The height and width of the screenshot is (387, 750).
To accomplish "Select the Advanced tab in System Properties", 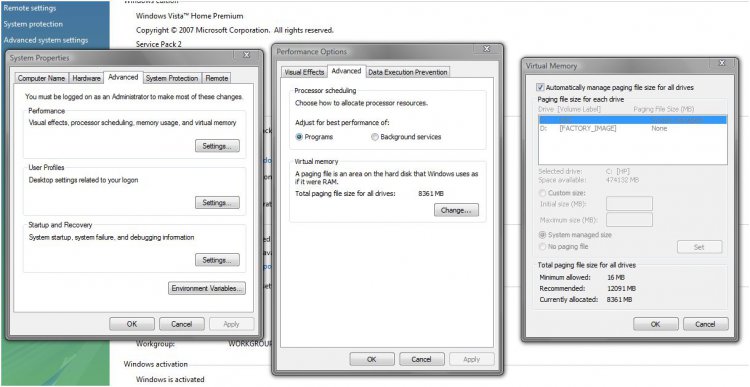I will pos(123,77).
